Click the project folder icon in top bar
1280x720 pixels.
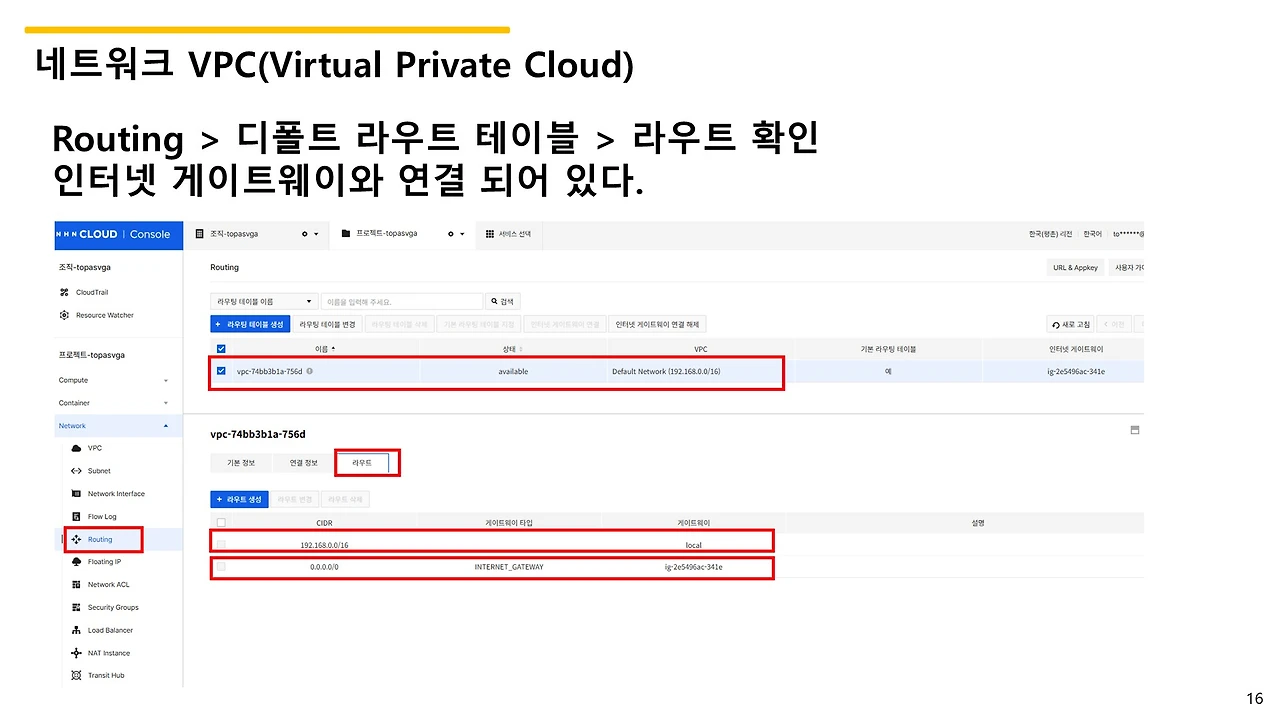346,234
